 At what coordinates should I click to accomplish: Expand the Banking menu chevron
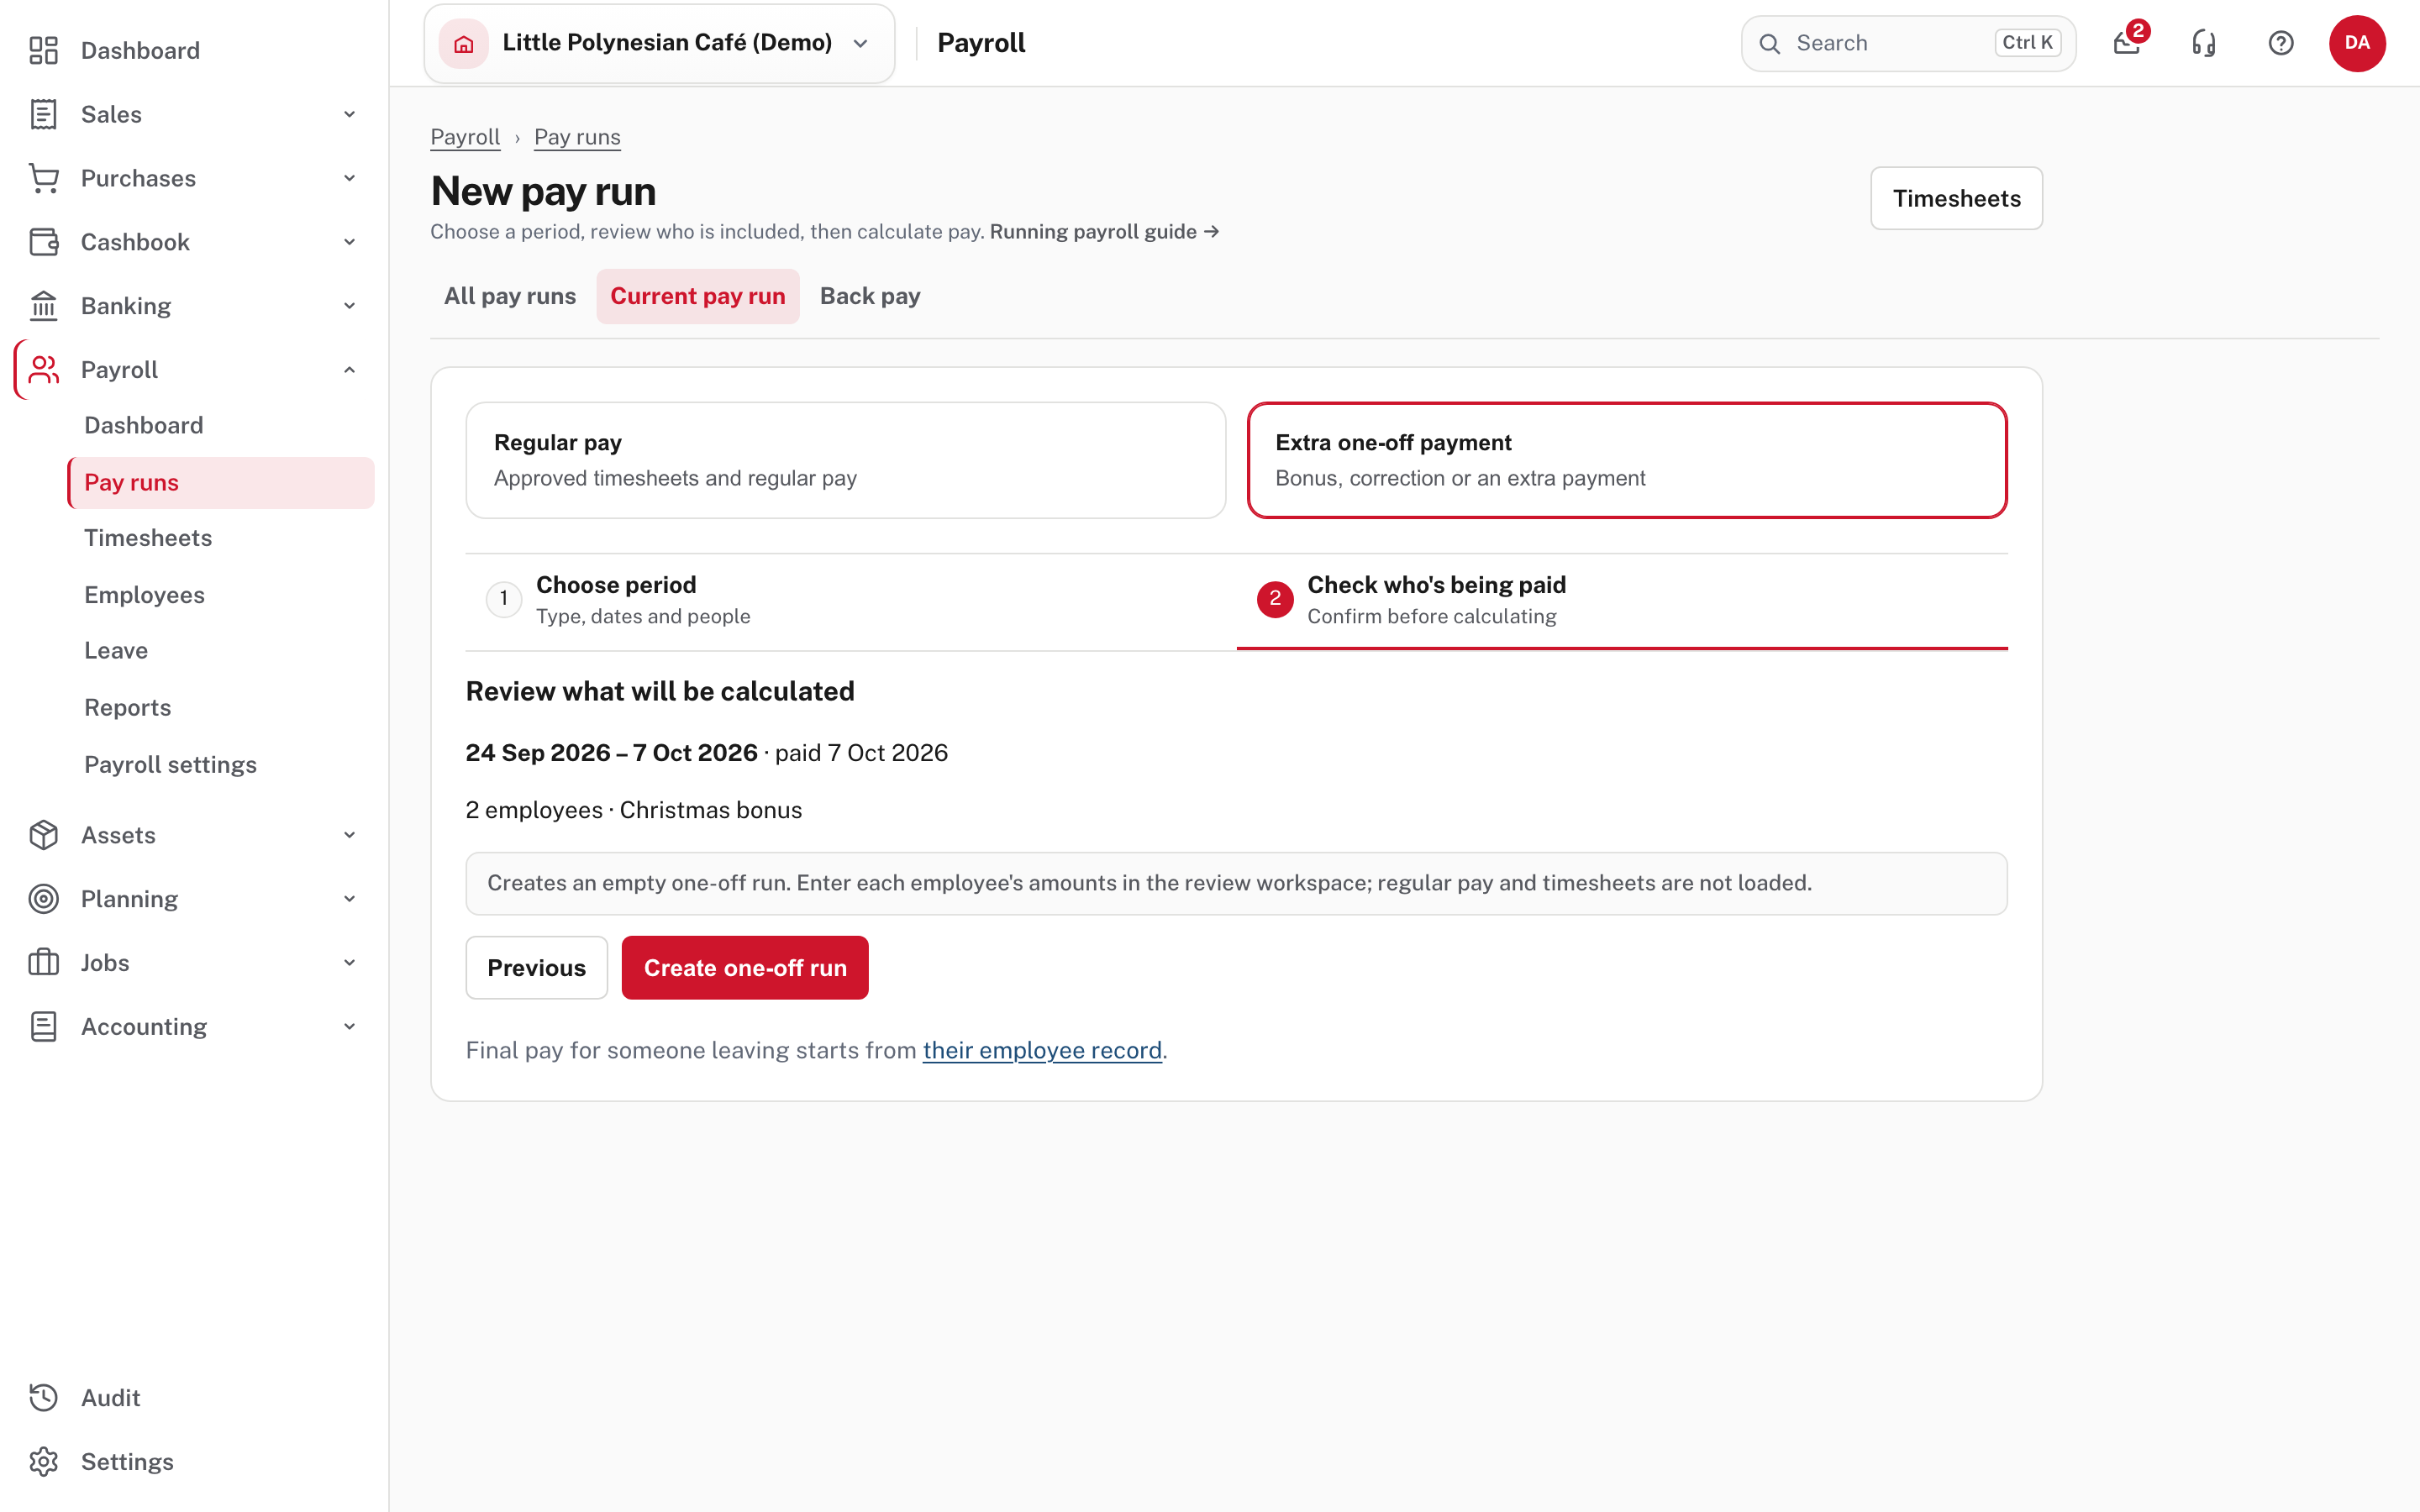click(x=350, y=306)
